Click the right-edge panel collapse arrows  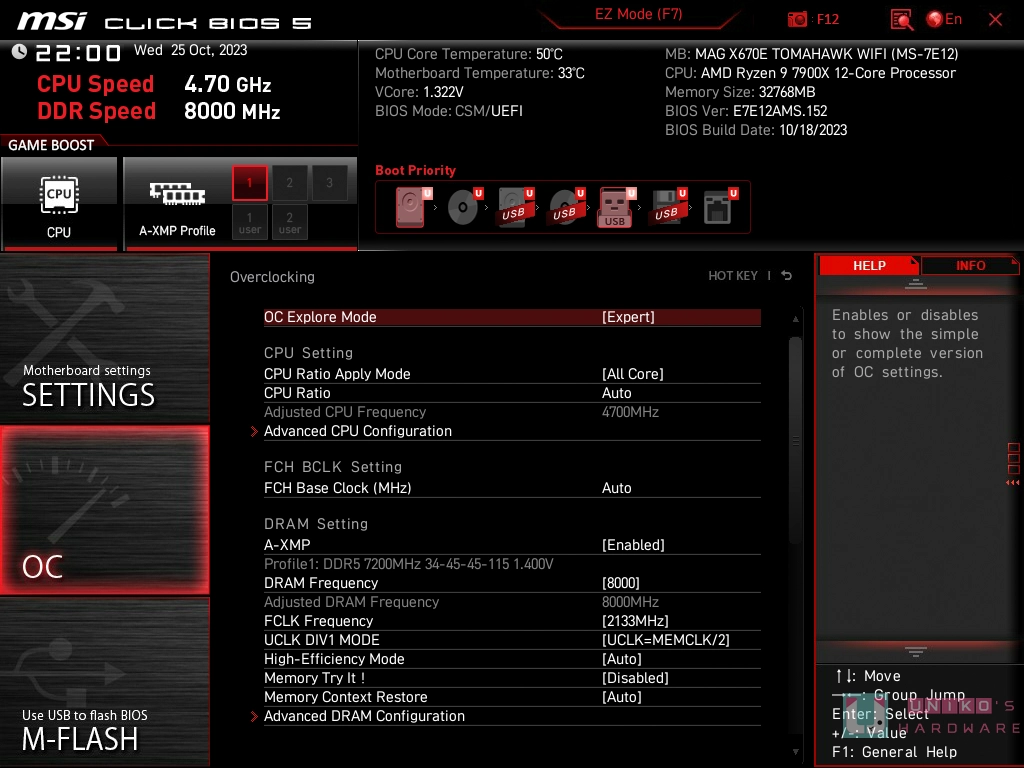click(1013, 483)
